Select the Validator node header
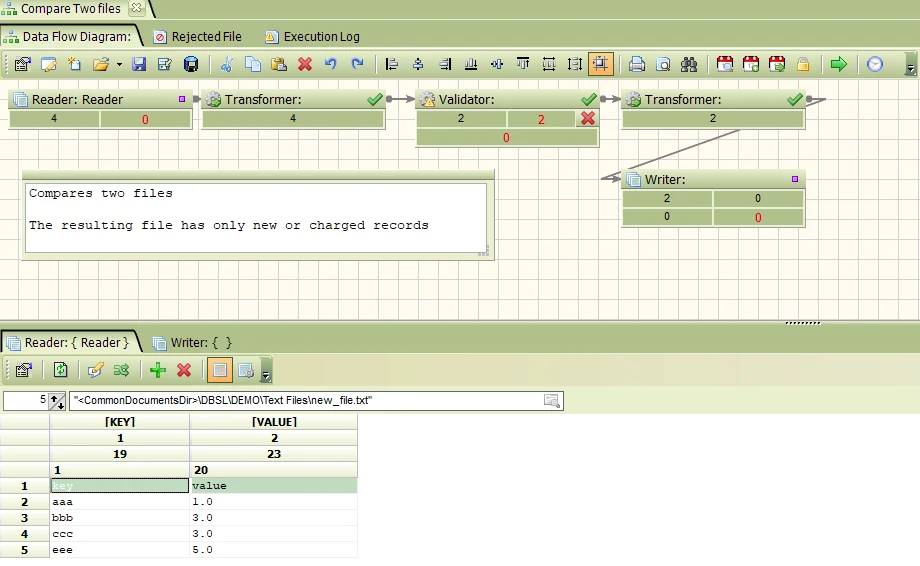This screenshot has height=566, width=920. click(x=507, y=99)
